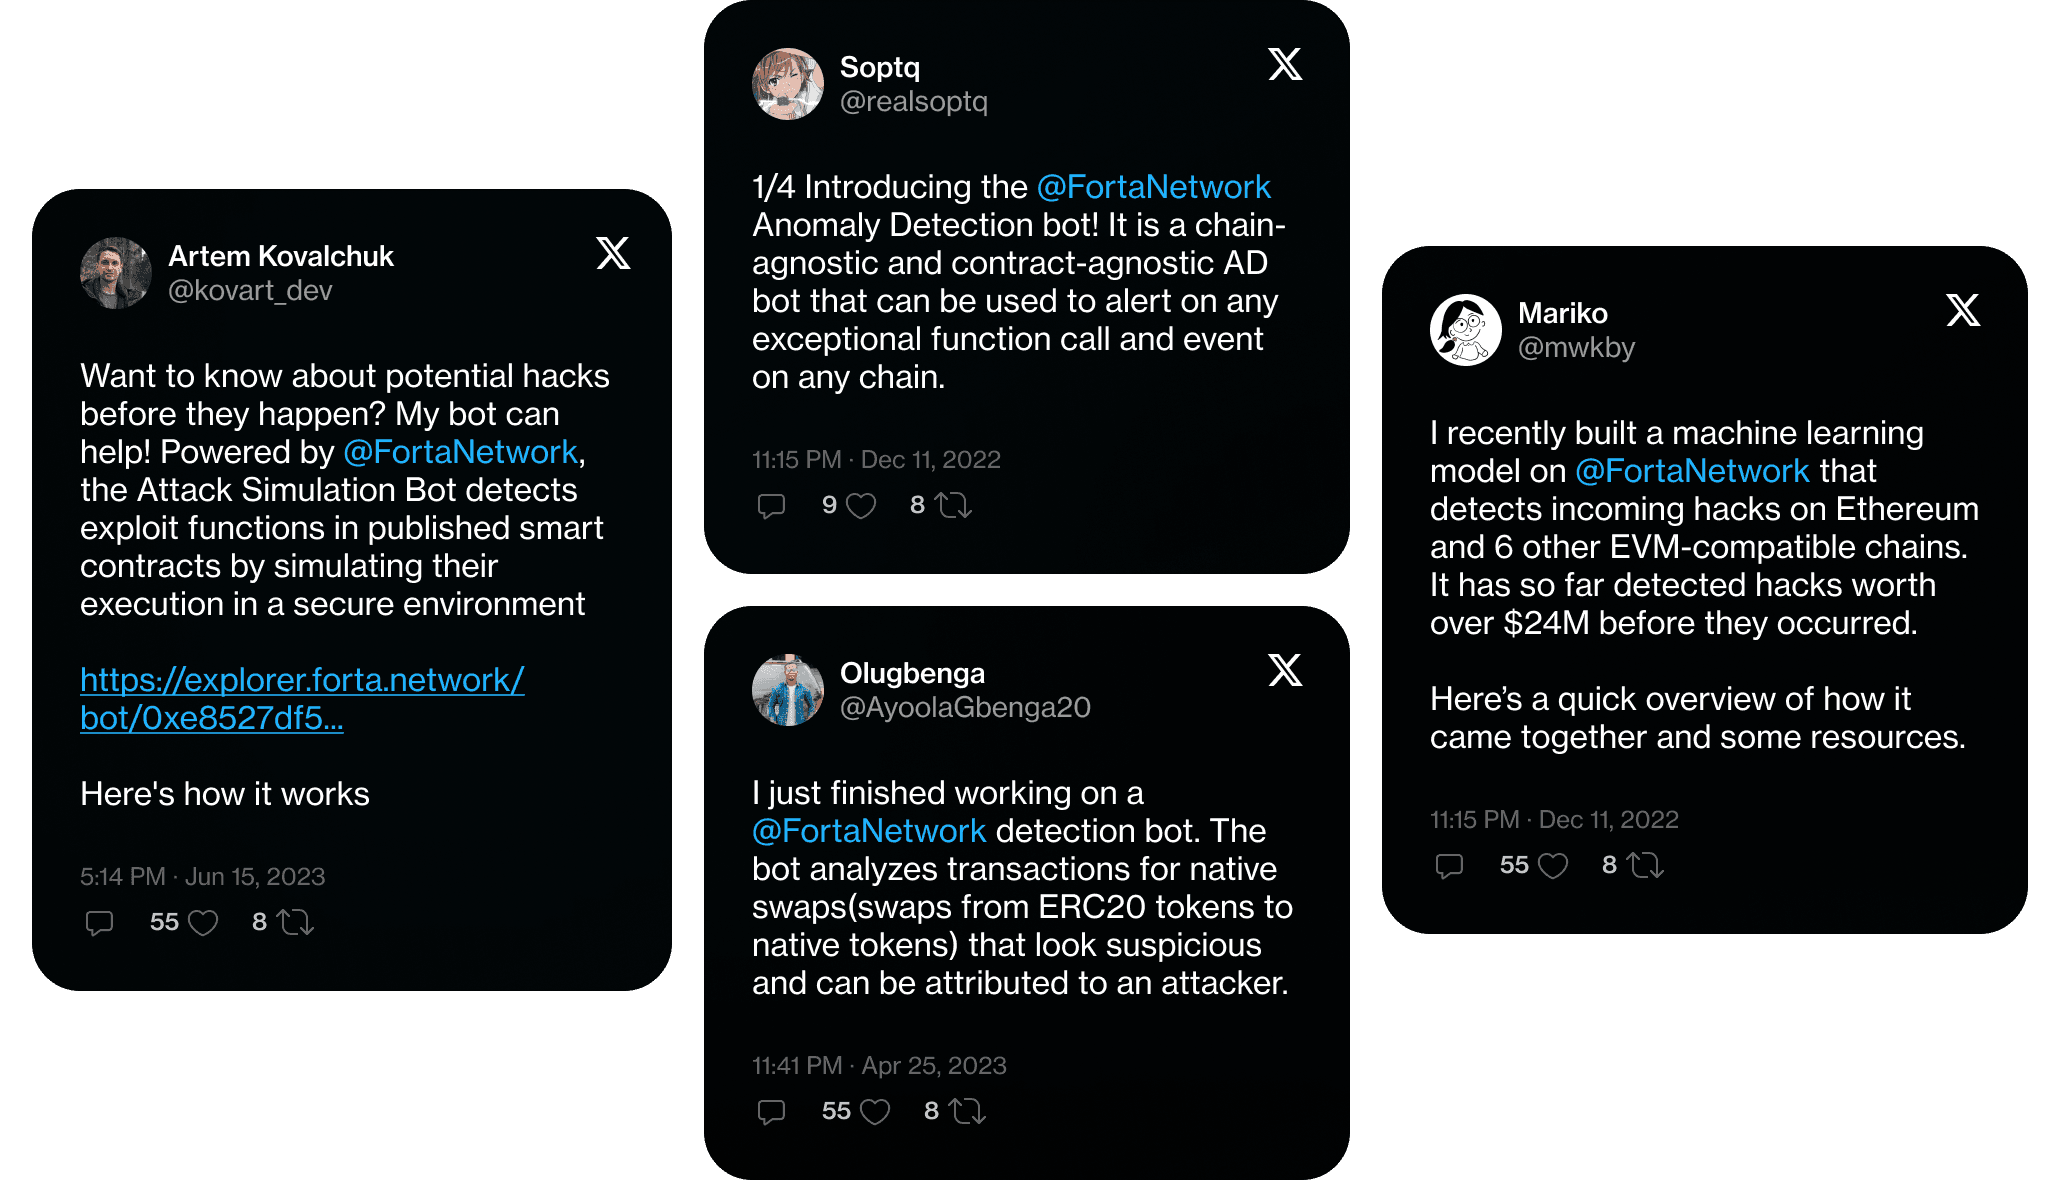Retweet Soptq's Anomaly Detection tweet
2060x1180 pixels.
point(953,505)
